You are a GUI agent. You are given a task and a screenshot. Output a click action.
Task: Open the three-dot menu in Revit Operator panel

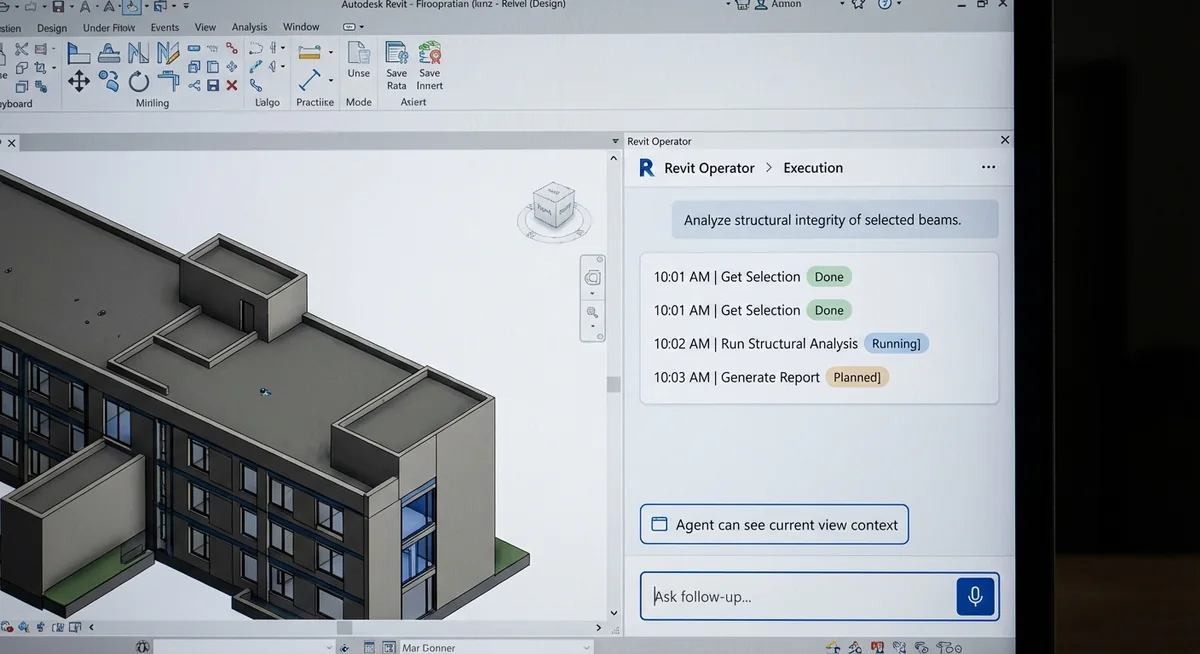[988, 167]
